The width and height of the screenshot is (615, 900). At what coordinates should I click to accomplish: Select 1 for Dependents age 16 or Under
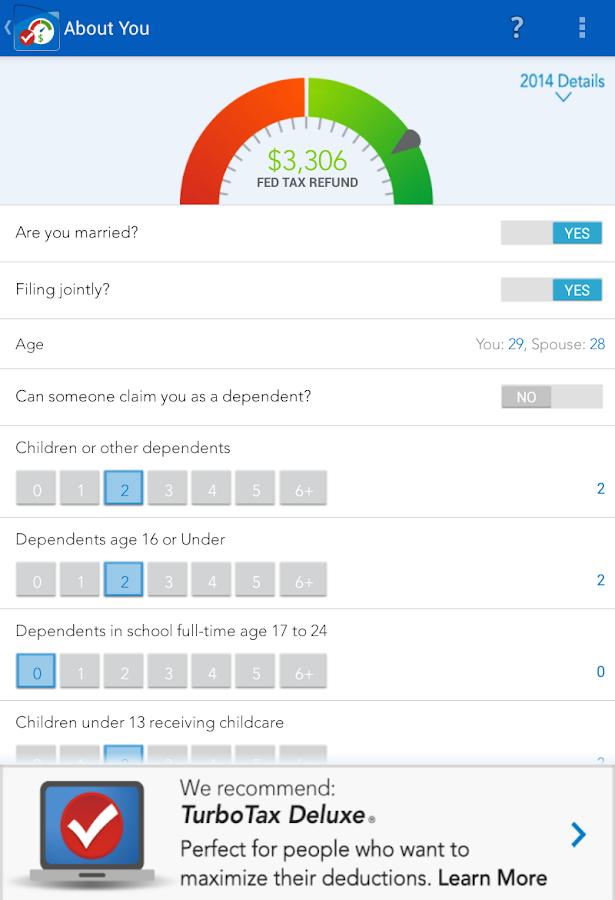[x=80, y=581]
